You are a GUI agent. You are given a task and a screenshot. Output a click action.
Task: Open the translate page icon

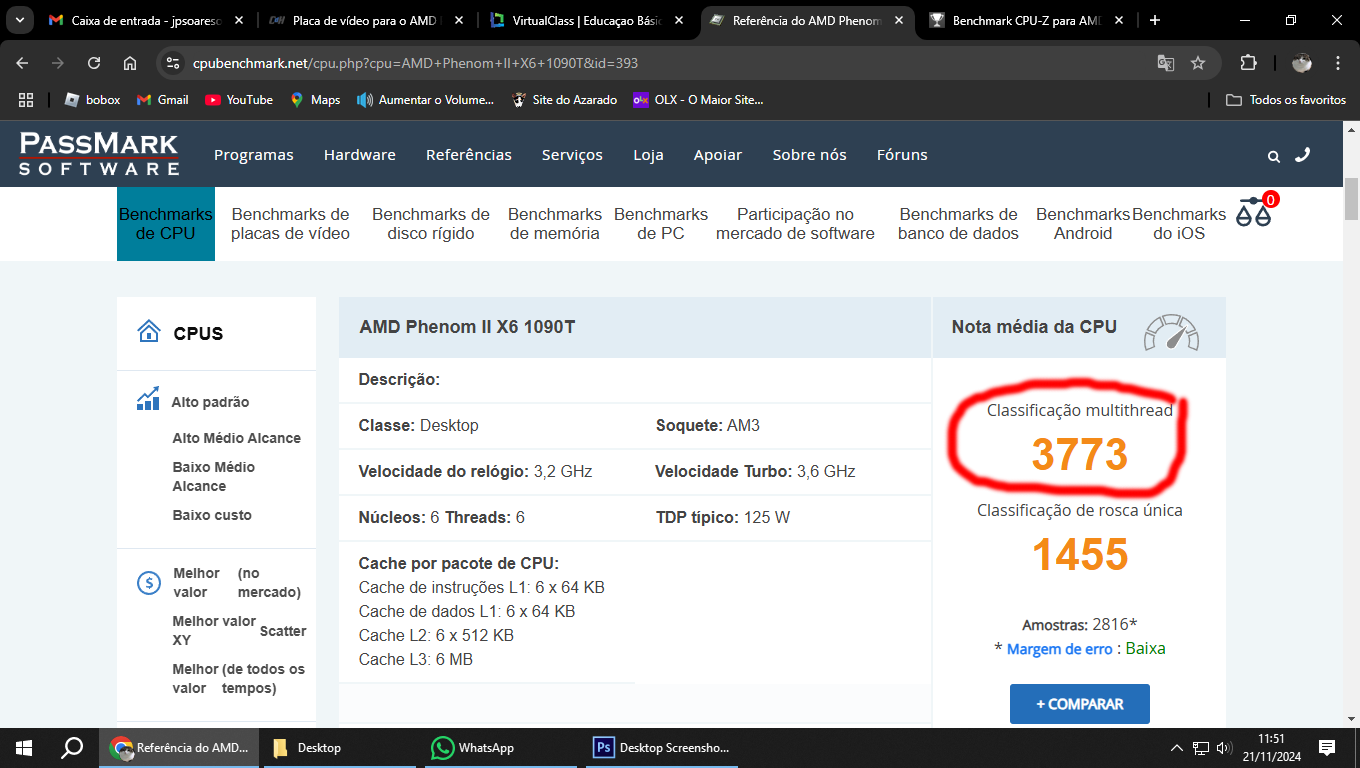(1166, 63)
